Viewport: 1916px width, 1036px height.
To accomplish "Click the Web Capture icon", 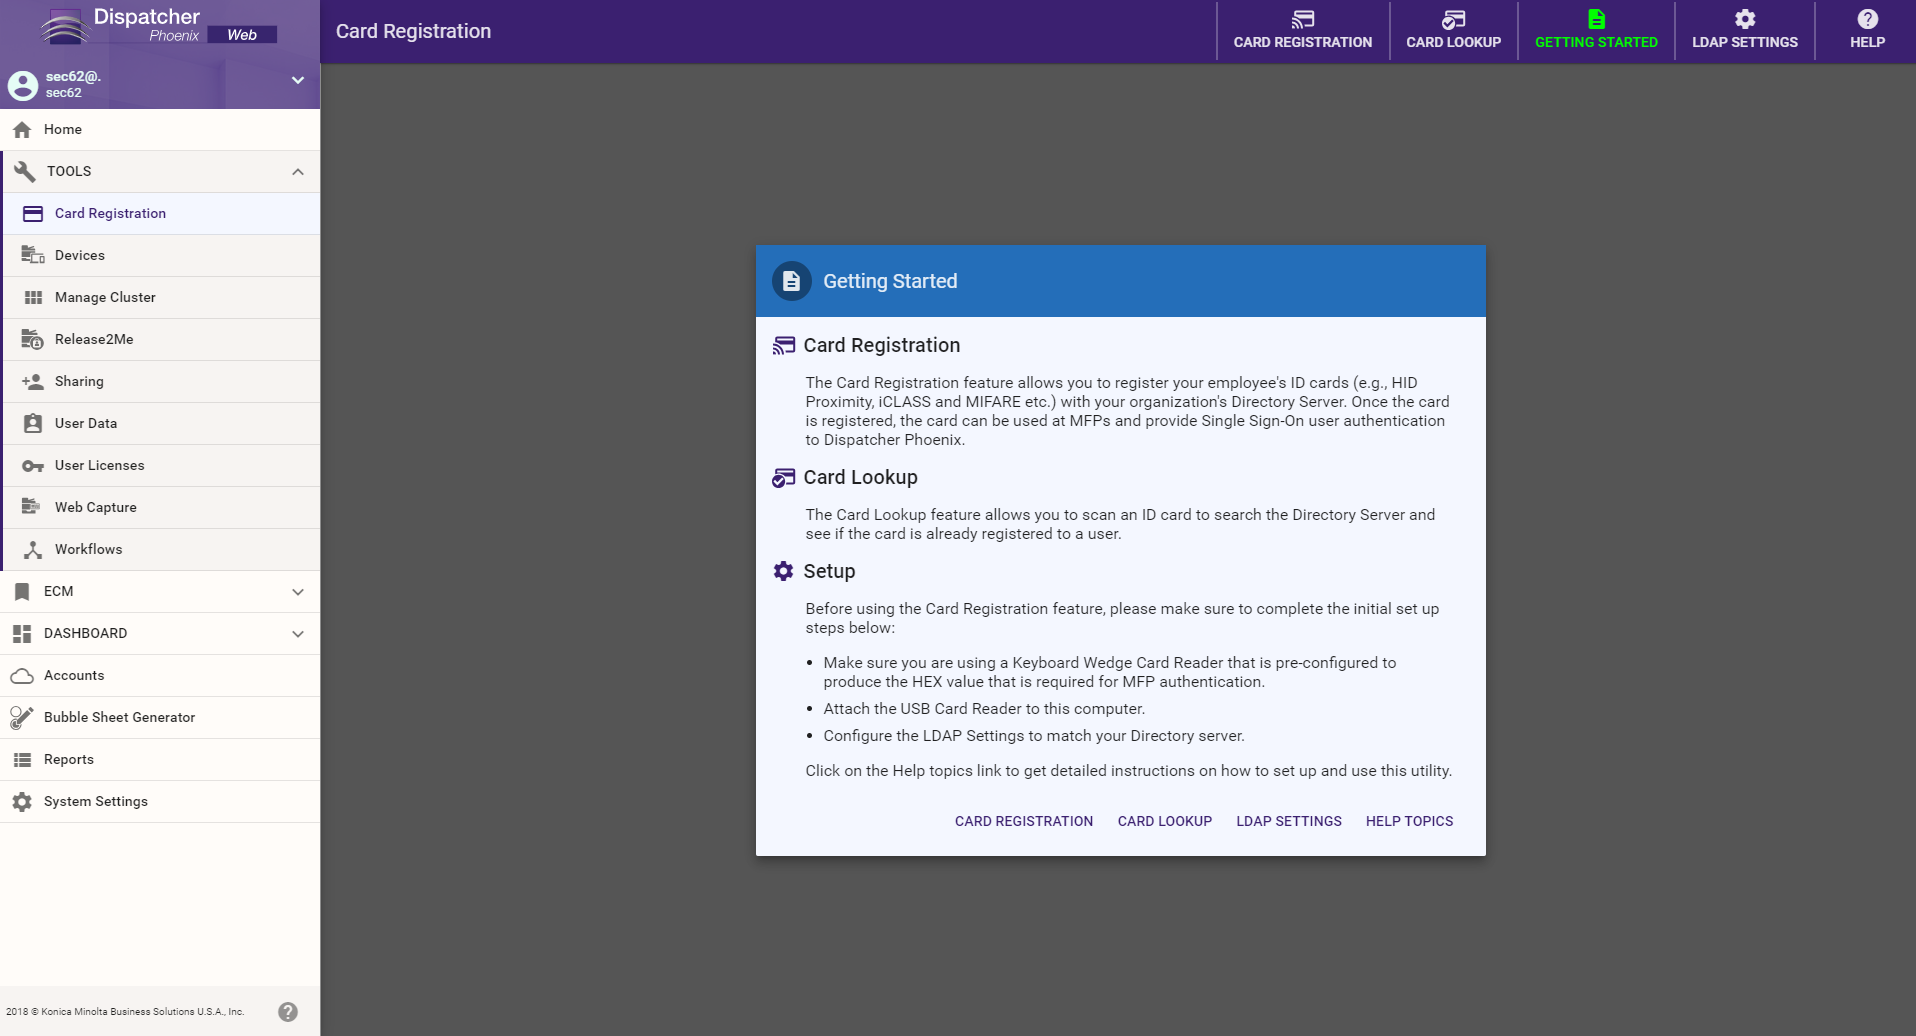I will click(32, 507).
